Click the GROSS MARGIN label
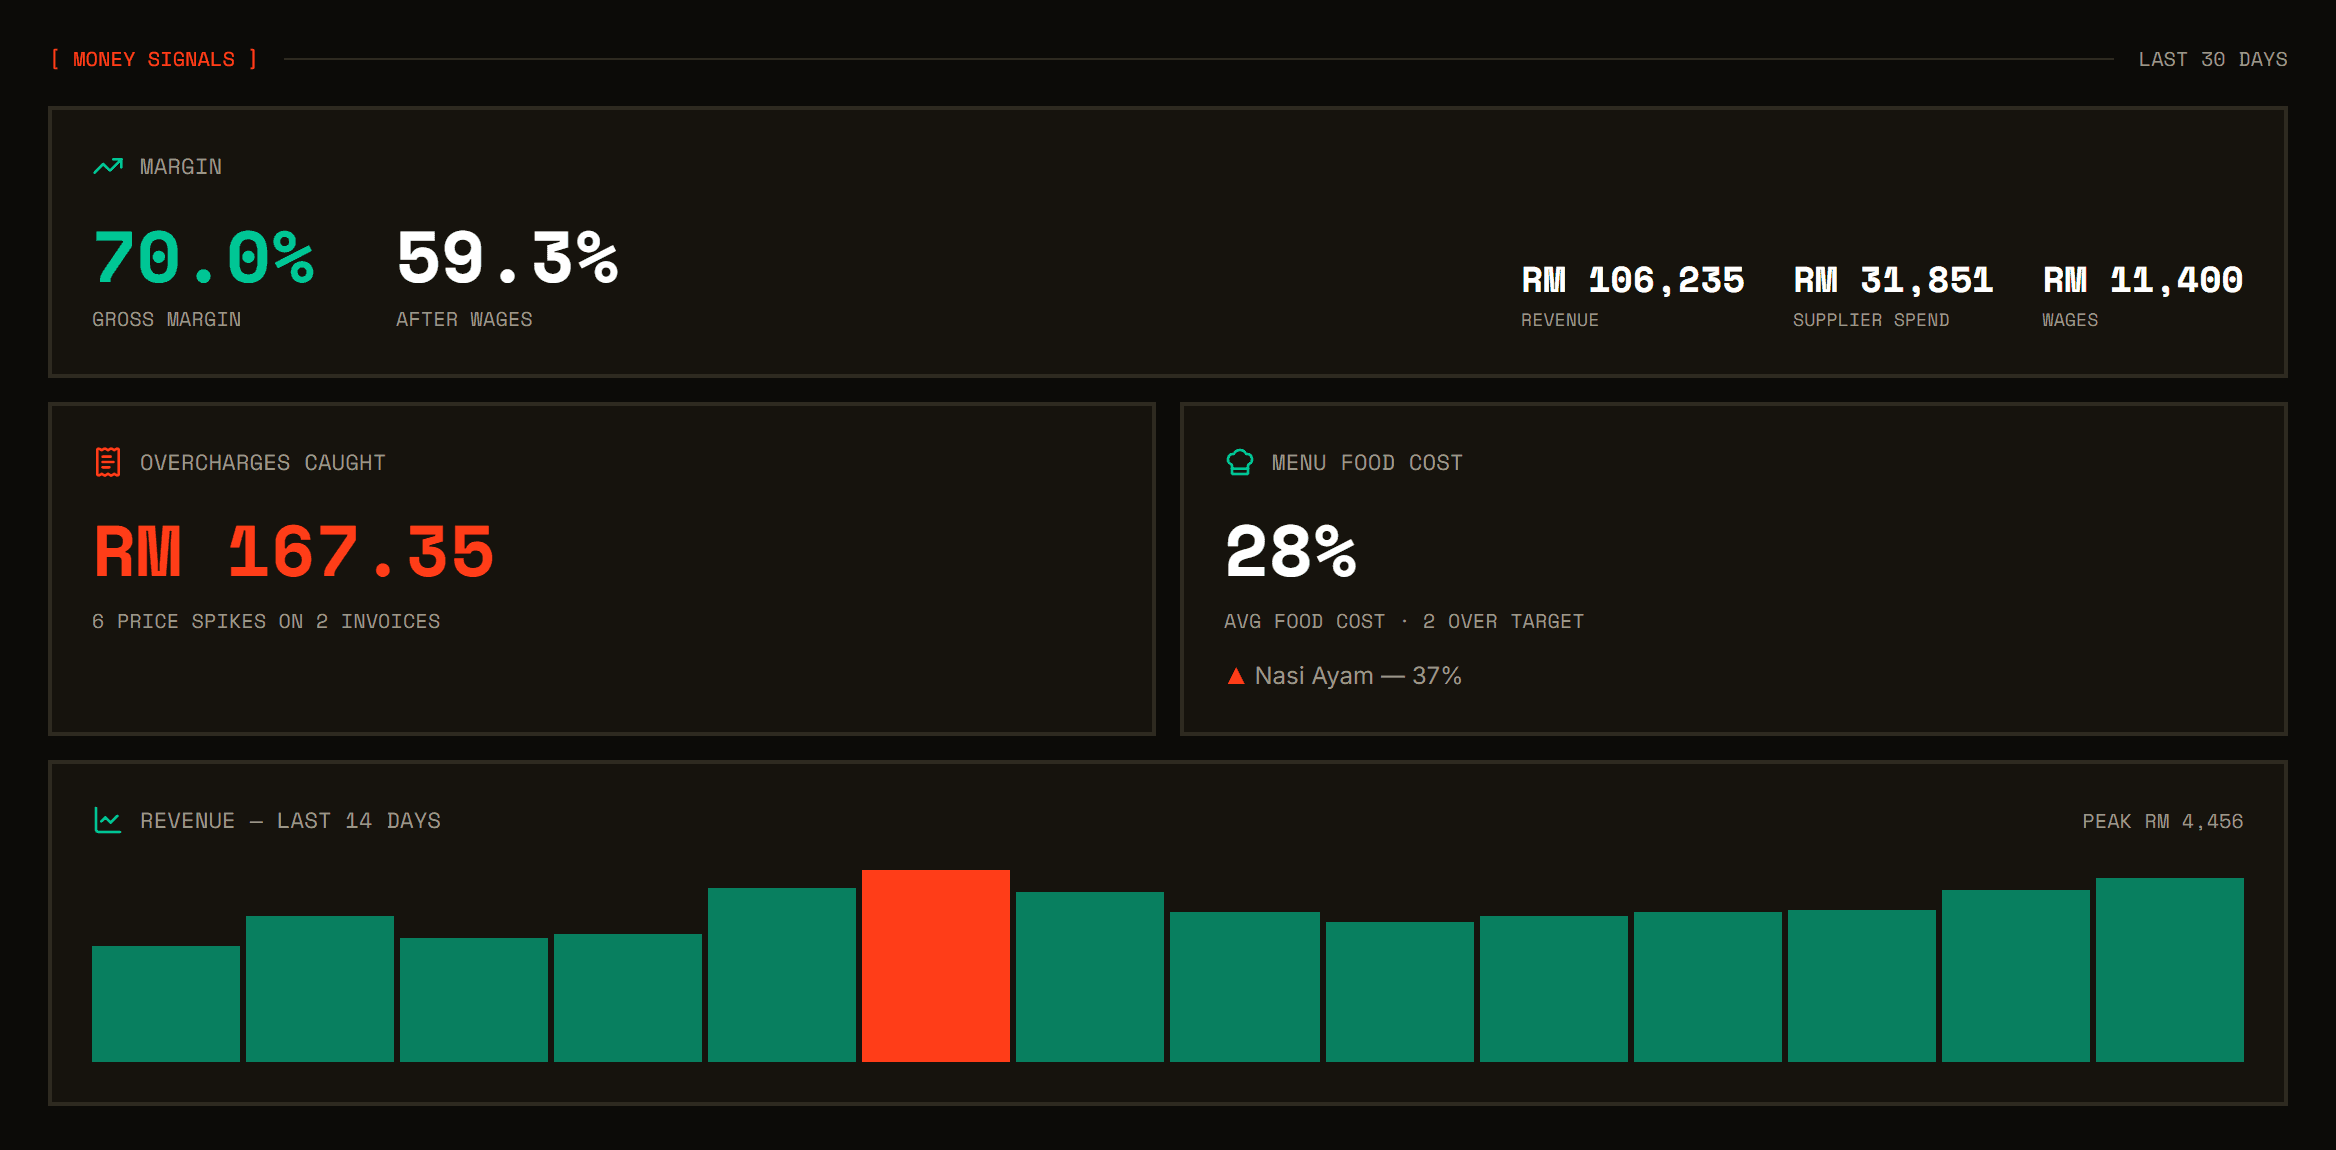Screen dimensions: 2336x1150 pos(167,319)
